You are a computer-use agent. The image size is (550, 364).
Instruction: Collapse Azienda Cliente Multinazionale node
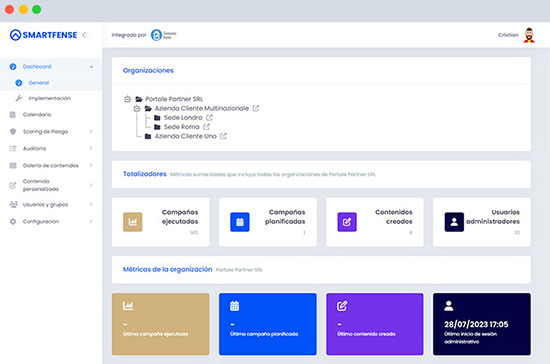click(137, 108)
